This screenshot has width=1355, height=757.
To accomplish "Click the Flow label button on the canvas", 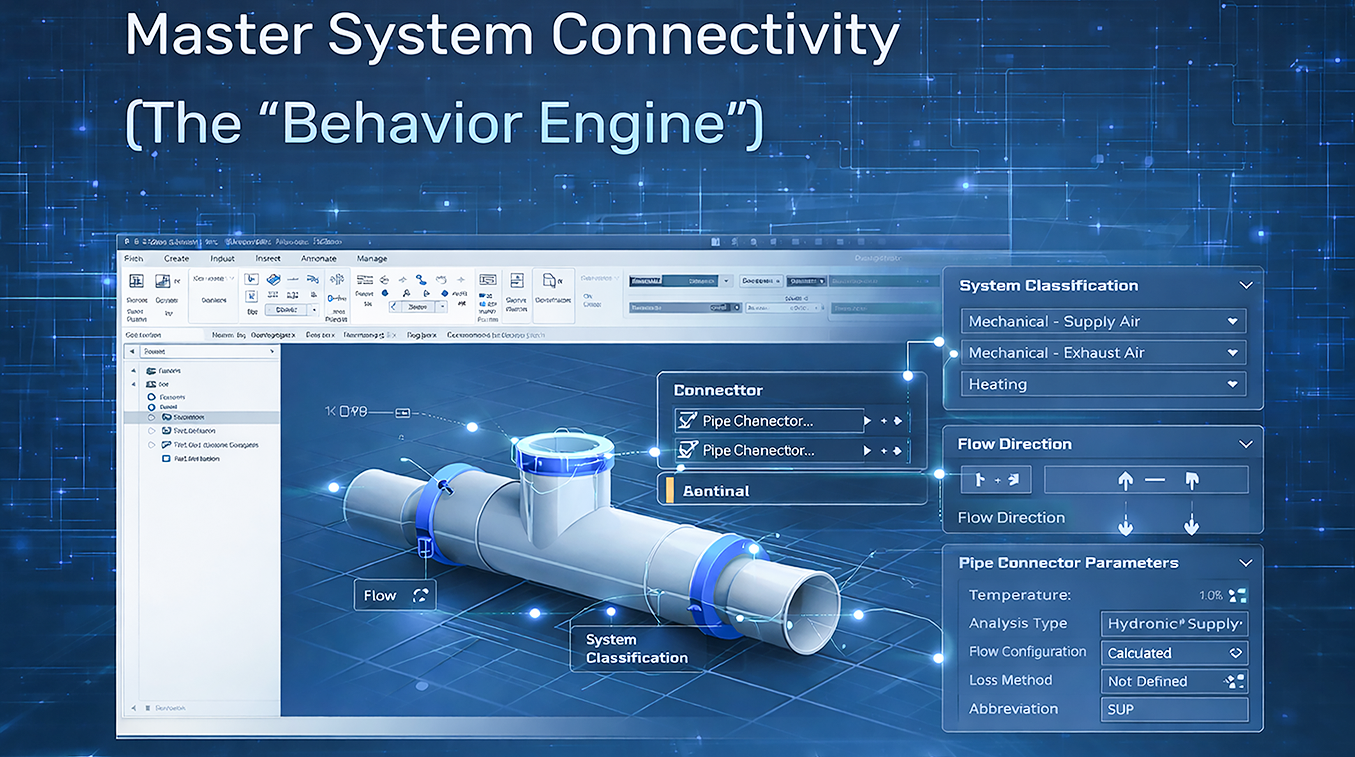I will click(394, 594).
